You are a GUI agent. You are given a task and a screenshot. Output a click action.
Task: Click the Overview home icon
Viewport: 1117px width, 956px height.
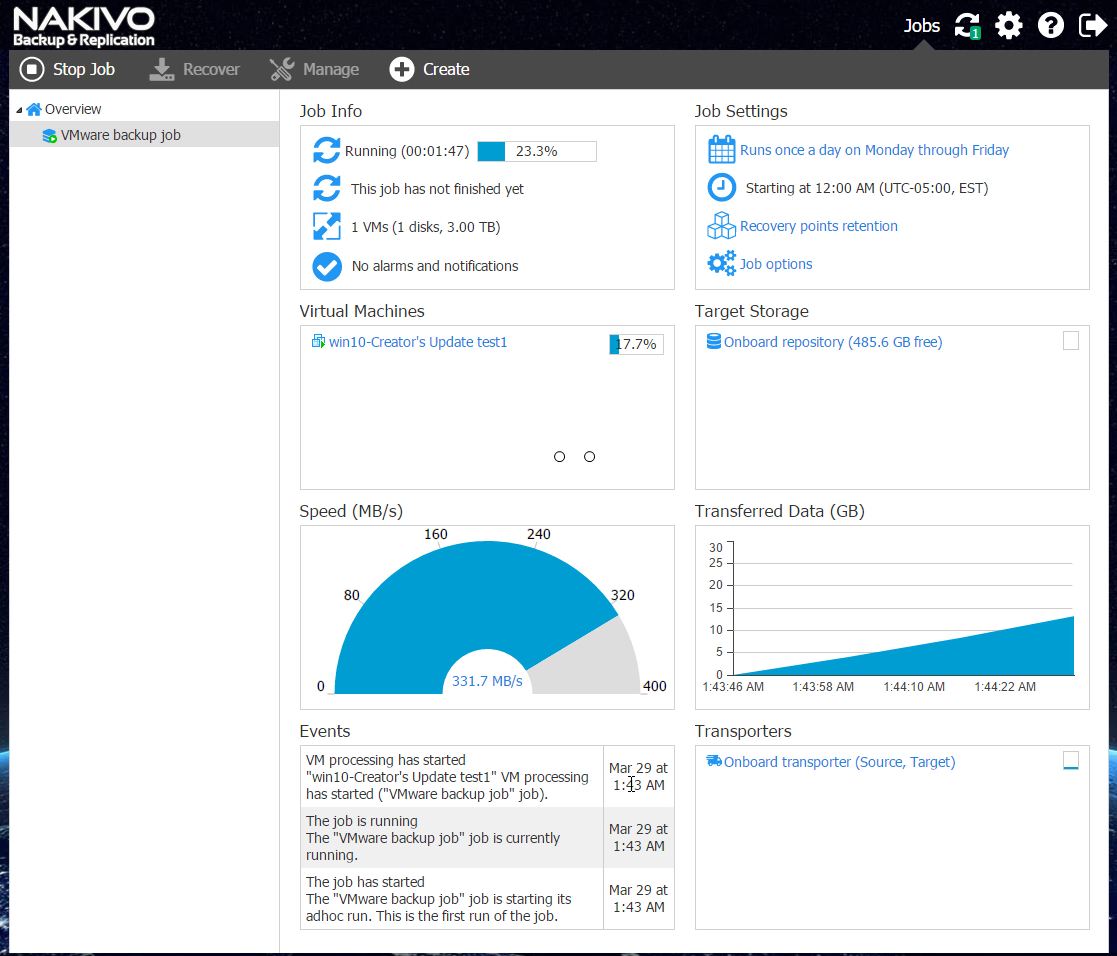point(33,109)
